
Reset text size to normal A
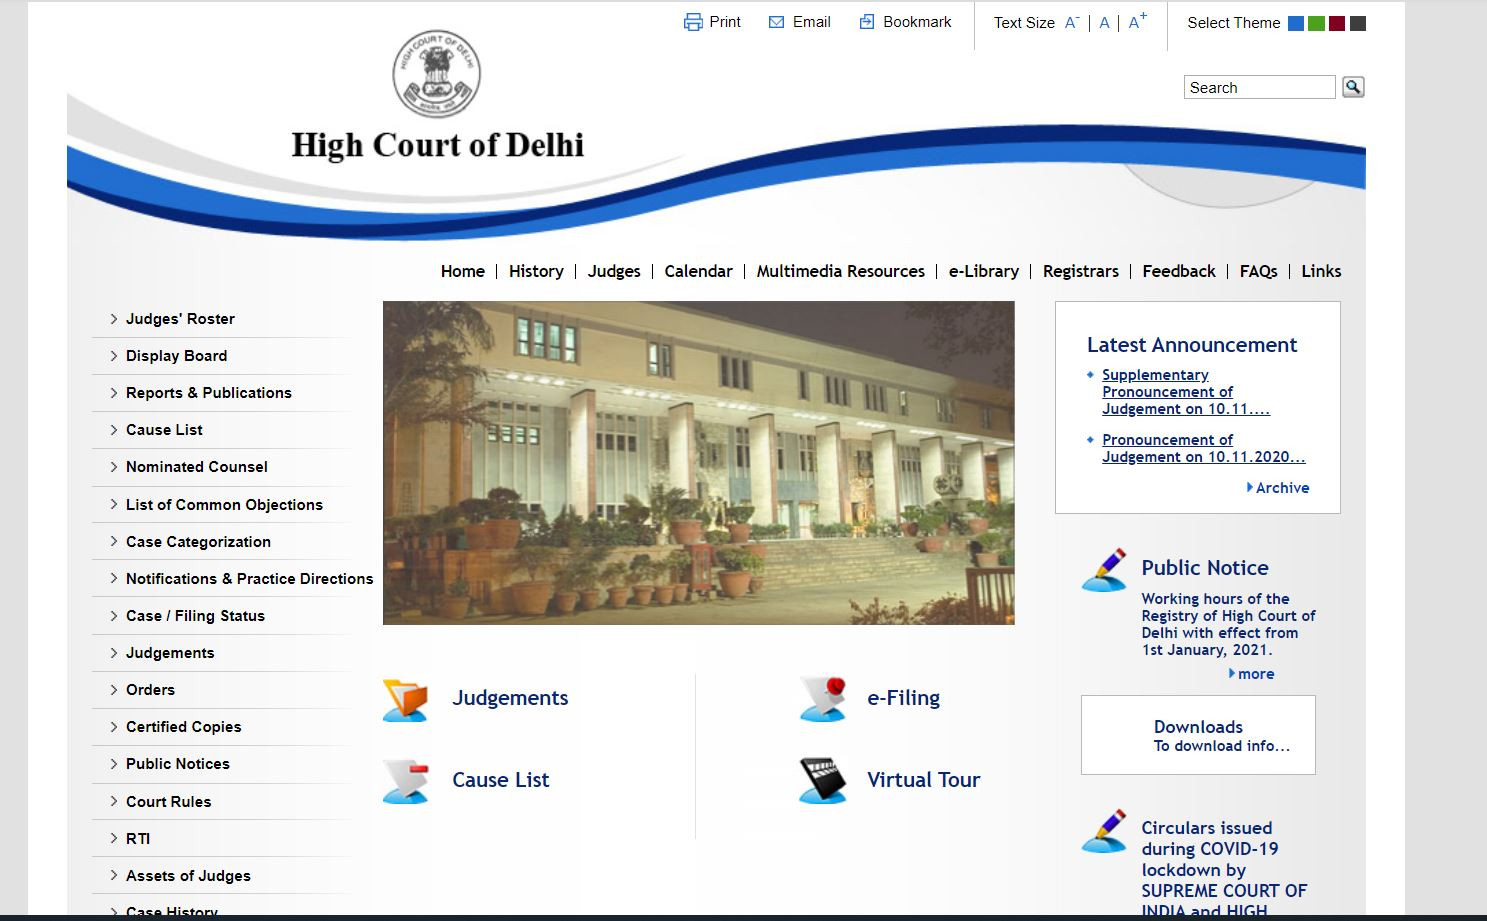coord(1104,23)
